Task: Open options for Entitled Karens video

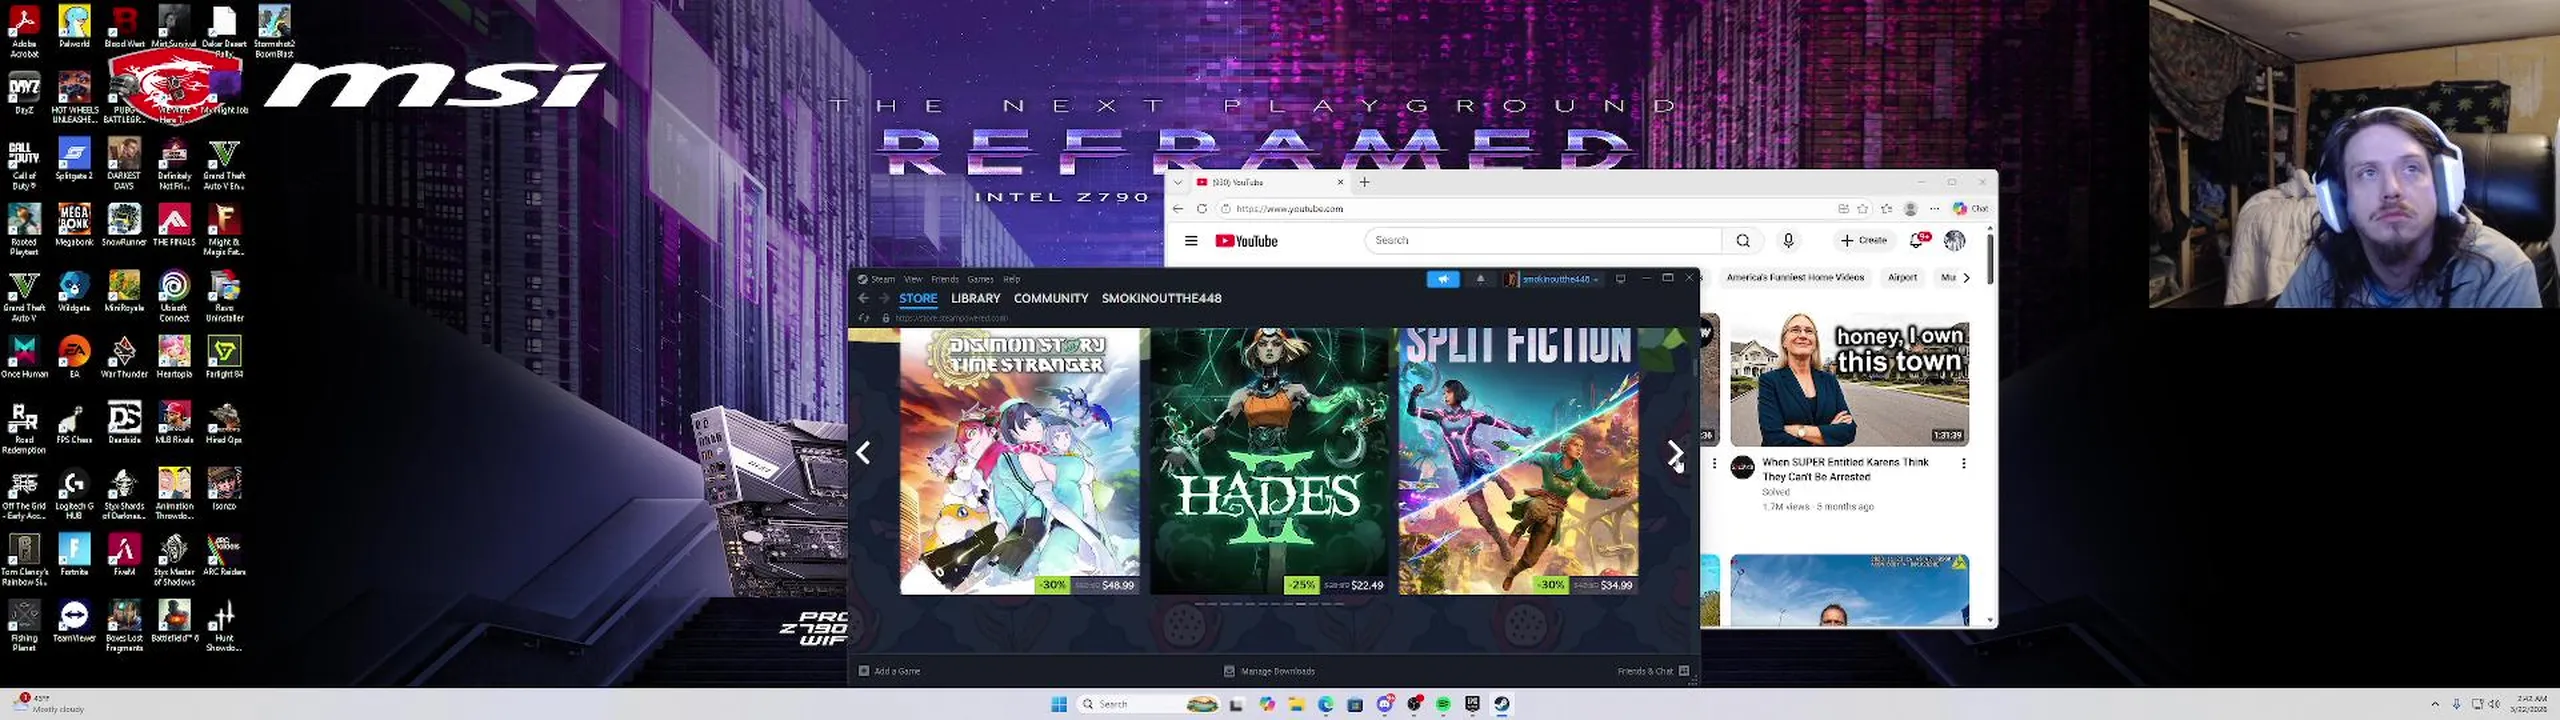Action: (x=1964, y=464)
